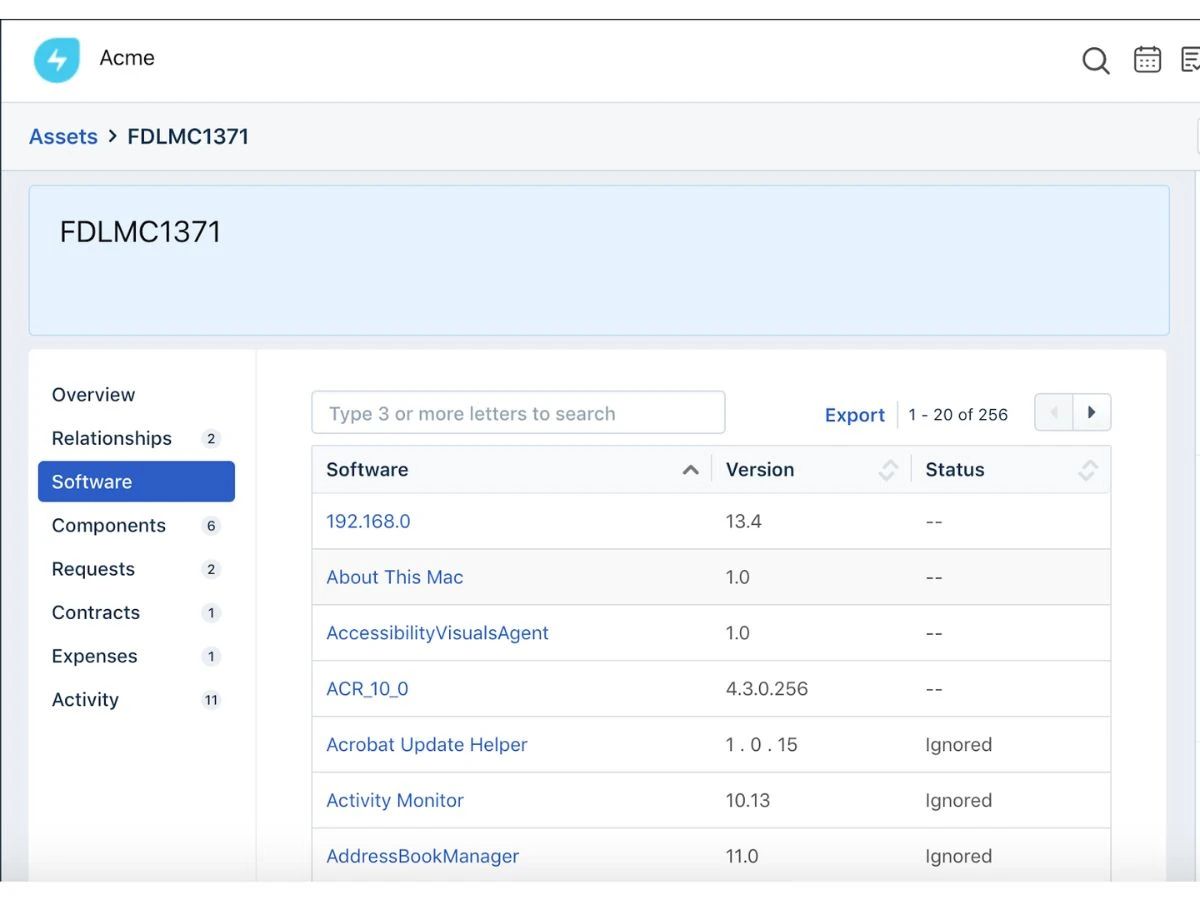Open the ACR_10_0 software link
This screenshot has height=900, width=1200.
(367, 689)
